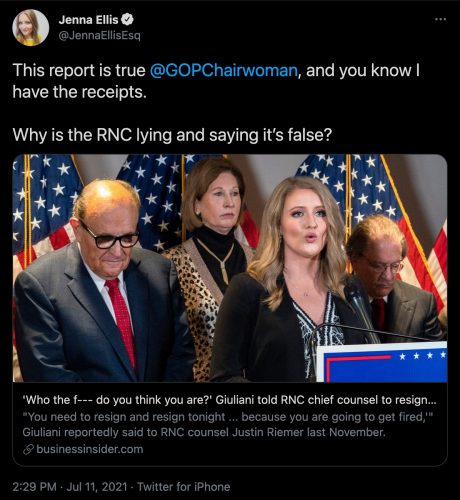
Task: Open the tweet's three-dot more options menu
Action: [440, 19]
